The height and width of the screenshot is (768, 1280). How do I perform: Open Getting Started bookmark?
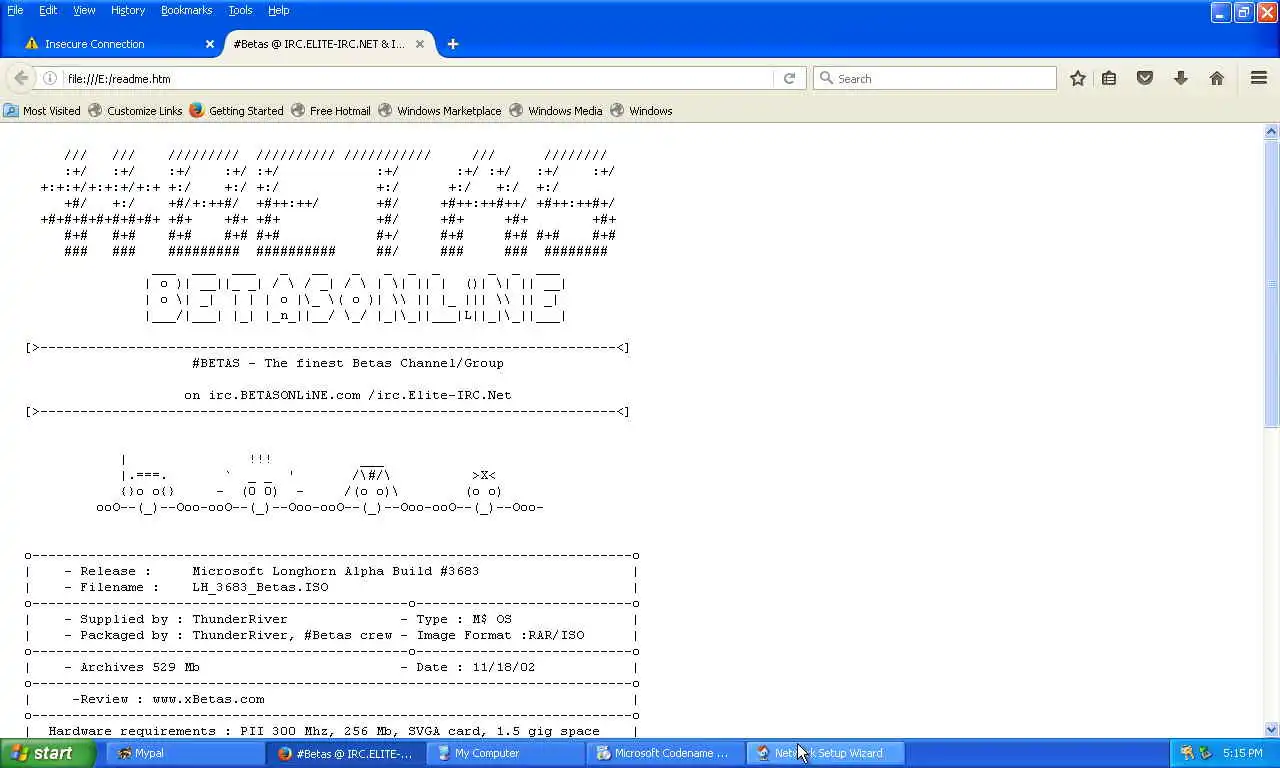pos(236,111)
